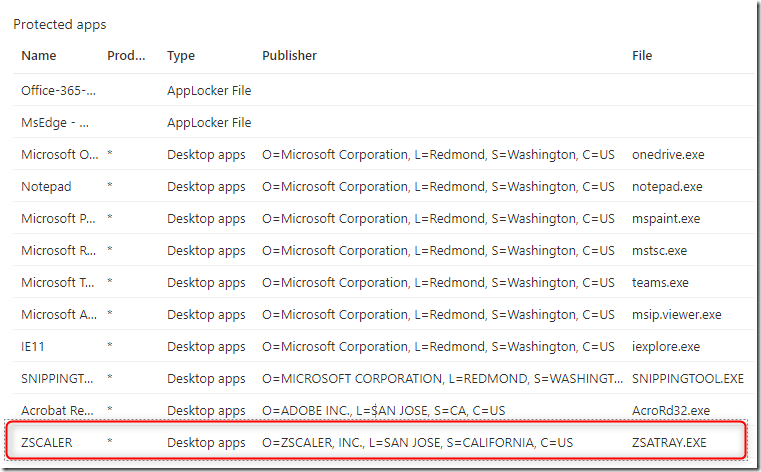Click the ADOBE INC. publisher cell
Screen dimensions: 761x472
[x=383, y=411]
